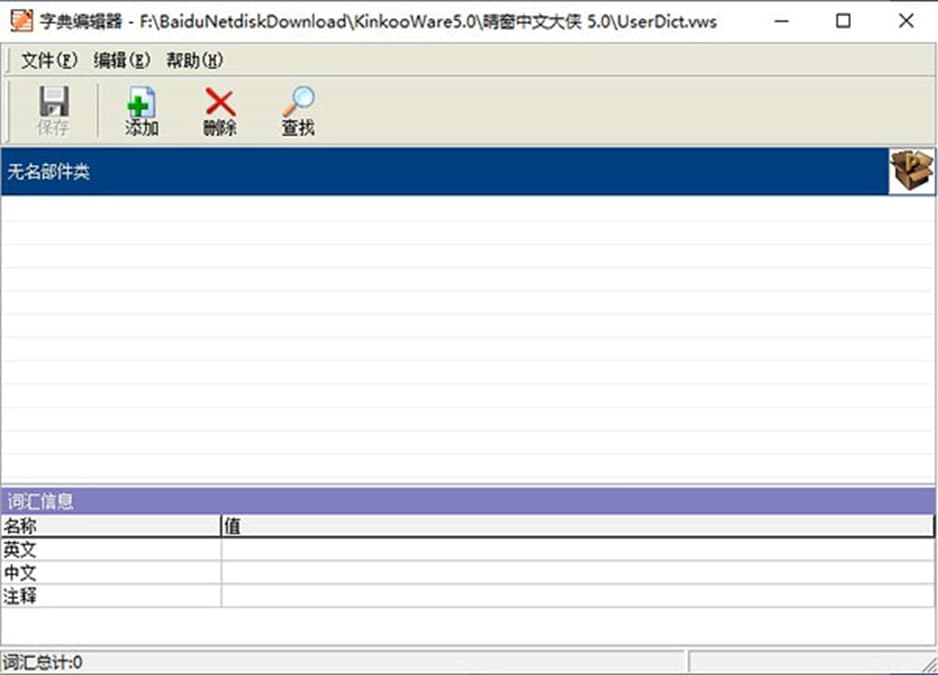Click the dictionary editor icon in title bar
Image resolution: width=938 pixels, height=675 pixels.
click(20, 20)
